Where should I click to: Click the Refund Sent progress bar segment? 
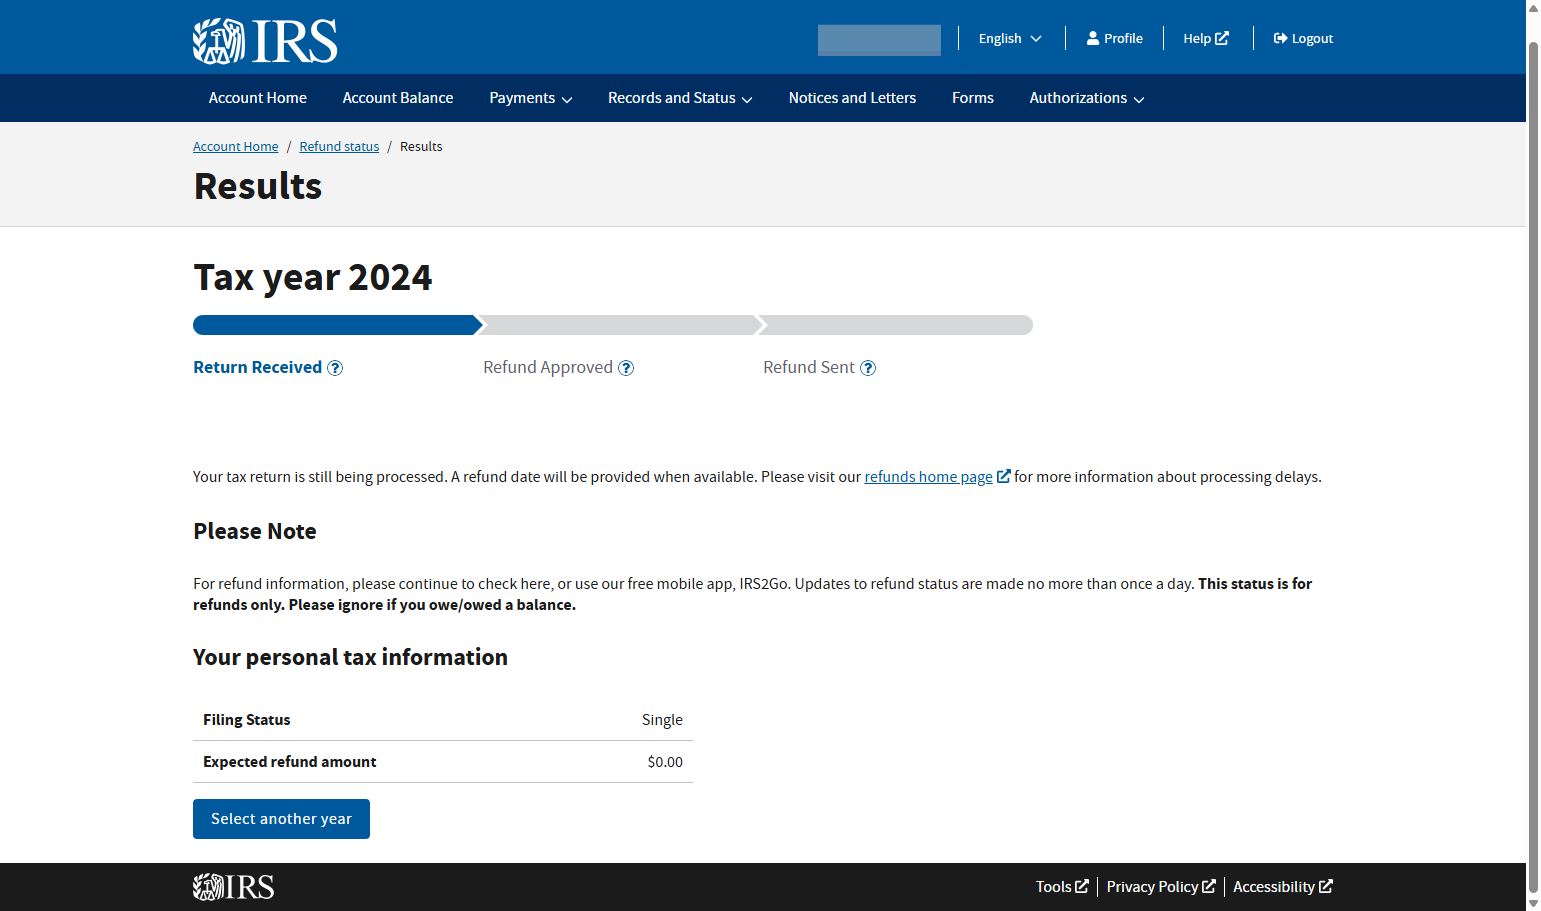[896, 325]
